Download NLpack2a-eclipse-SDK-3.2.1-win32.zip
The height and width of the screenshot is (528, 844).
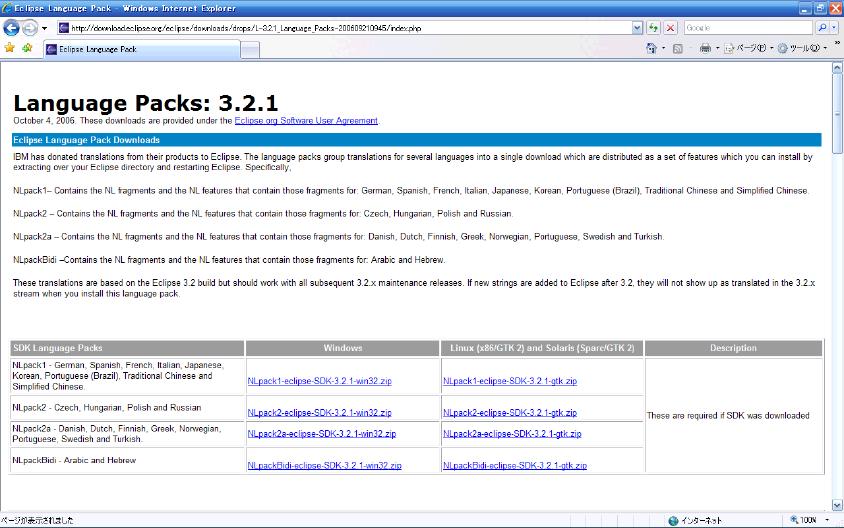point(322,433)
